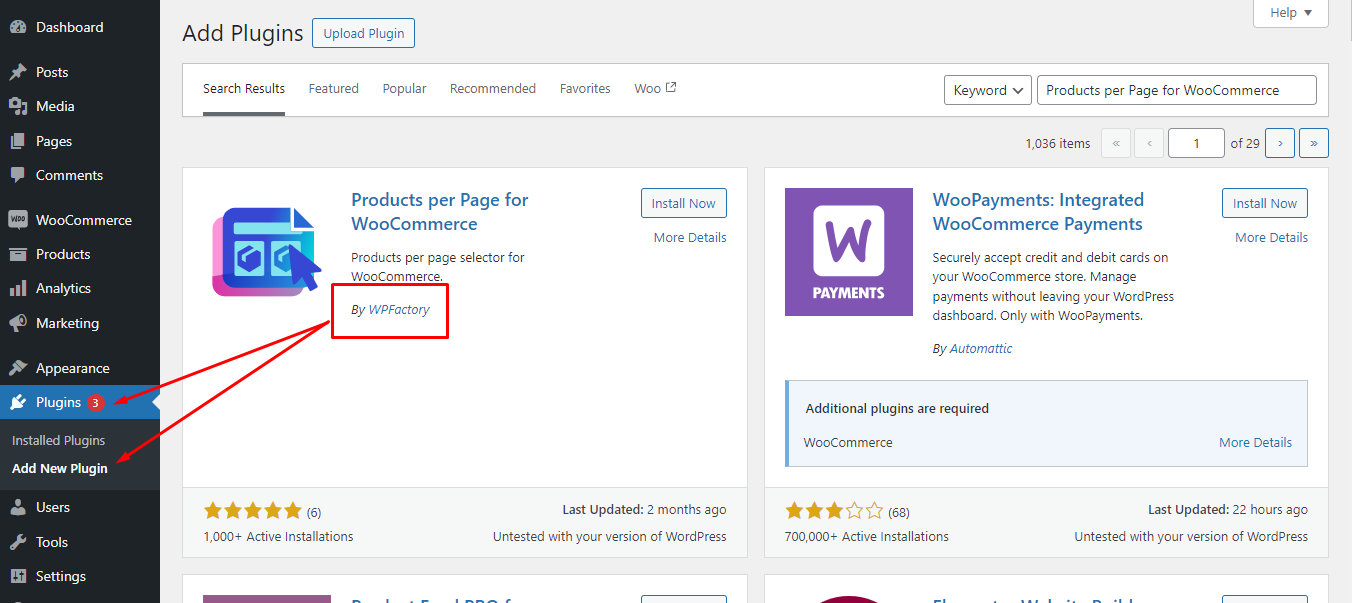Click the current page number field

(x=1196, y=143)
